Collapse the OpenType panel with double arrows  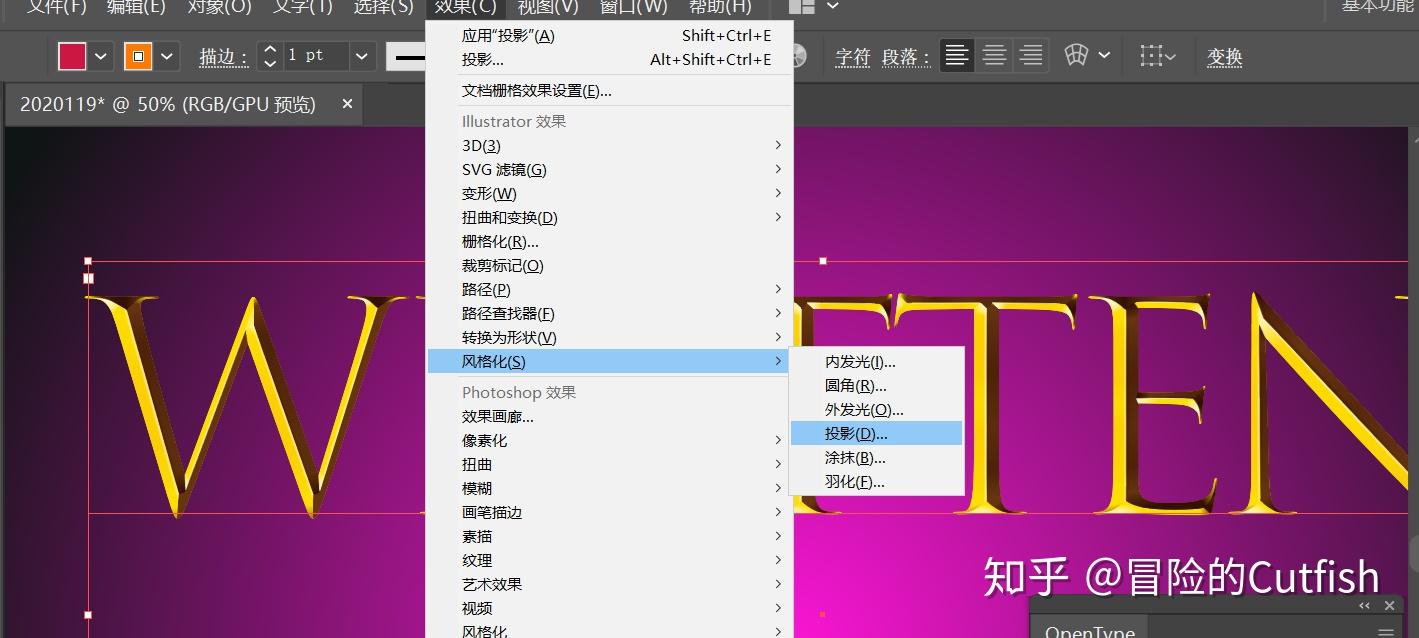[x=1364, y=605]
